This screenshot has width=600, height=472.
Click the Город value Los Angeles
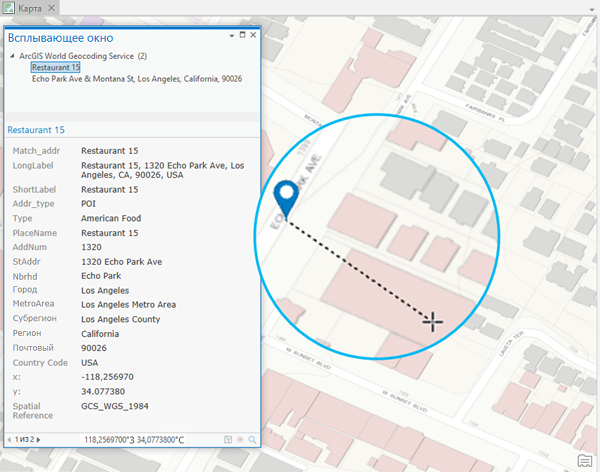[105, 291]
